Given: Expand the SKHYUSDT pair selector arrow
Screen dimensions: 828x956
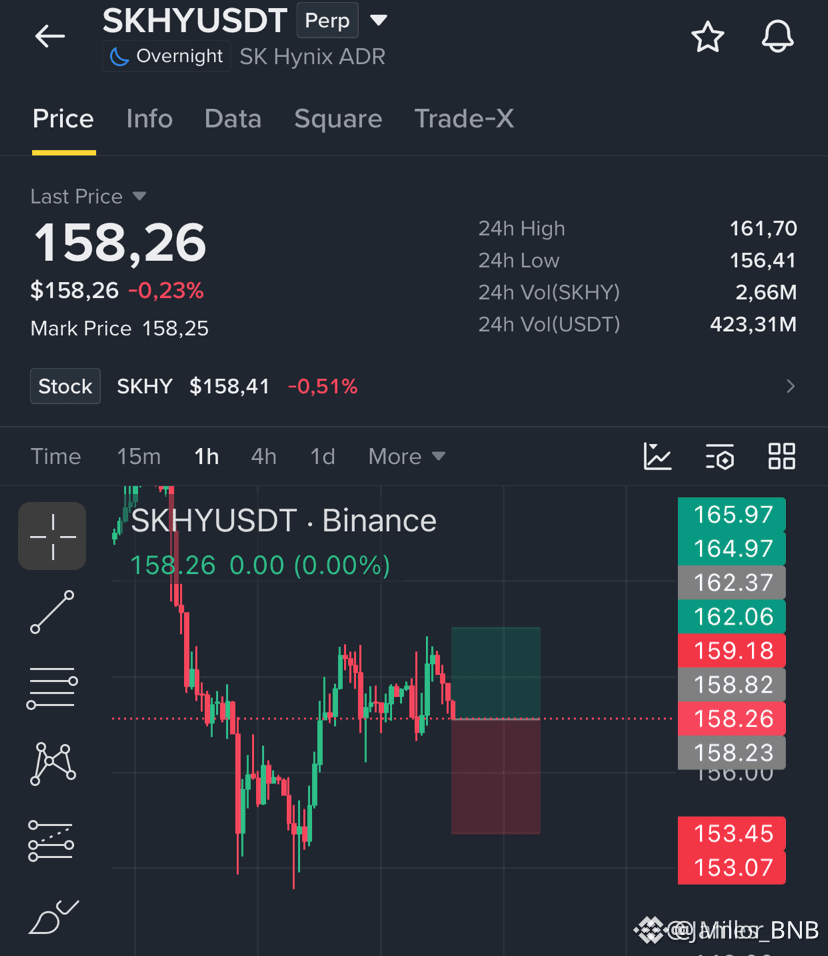Looking at the screenshot, I should [x=379, y=20].
